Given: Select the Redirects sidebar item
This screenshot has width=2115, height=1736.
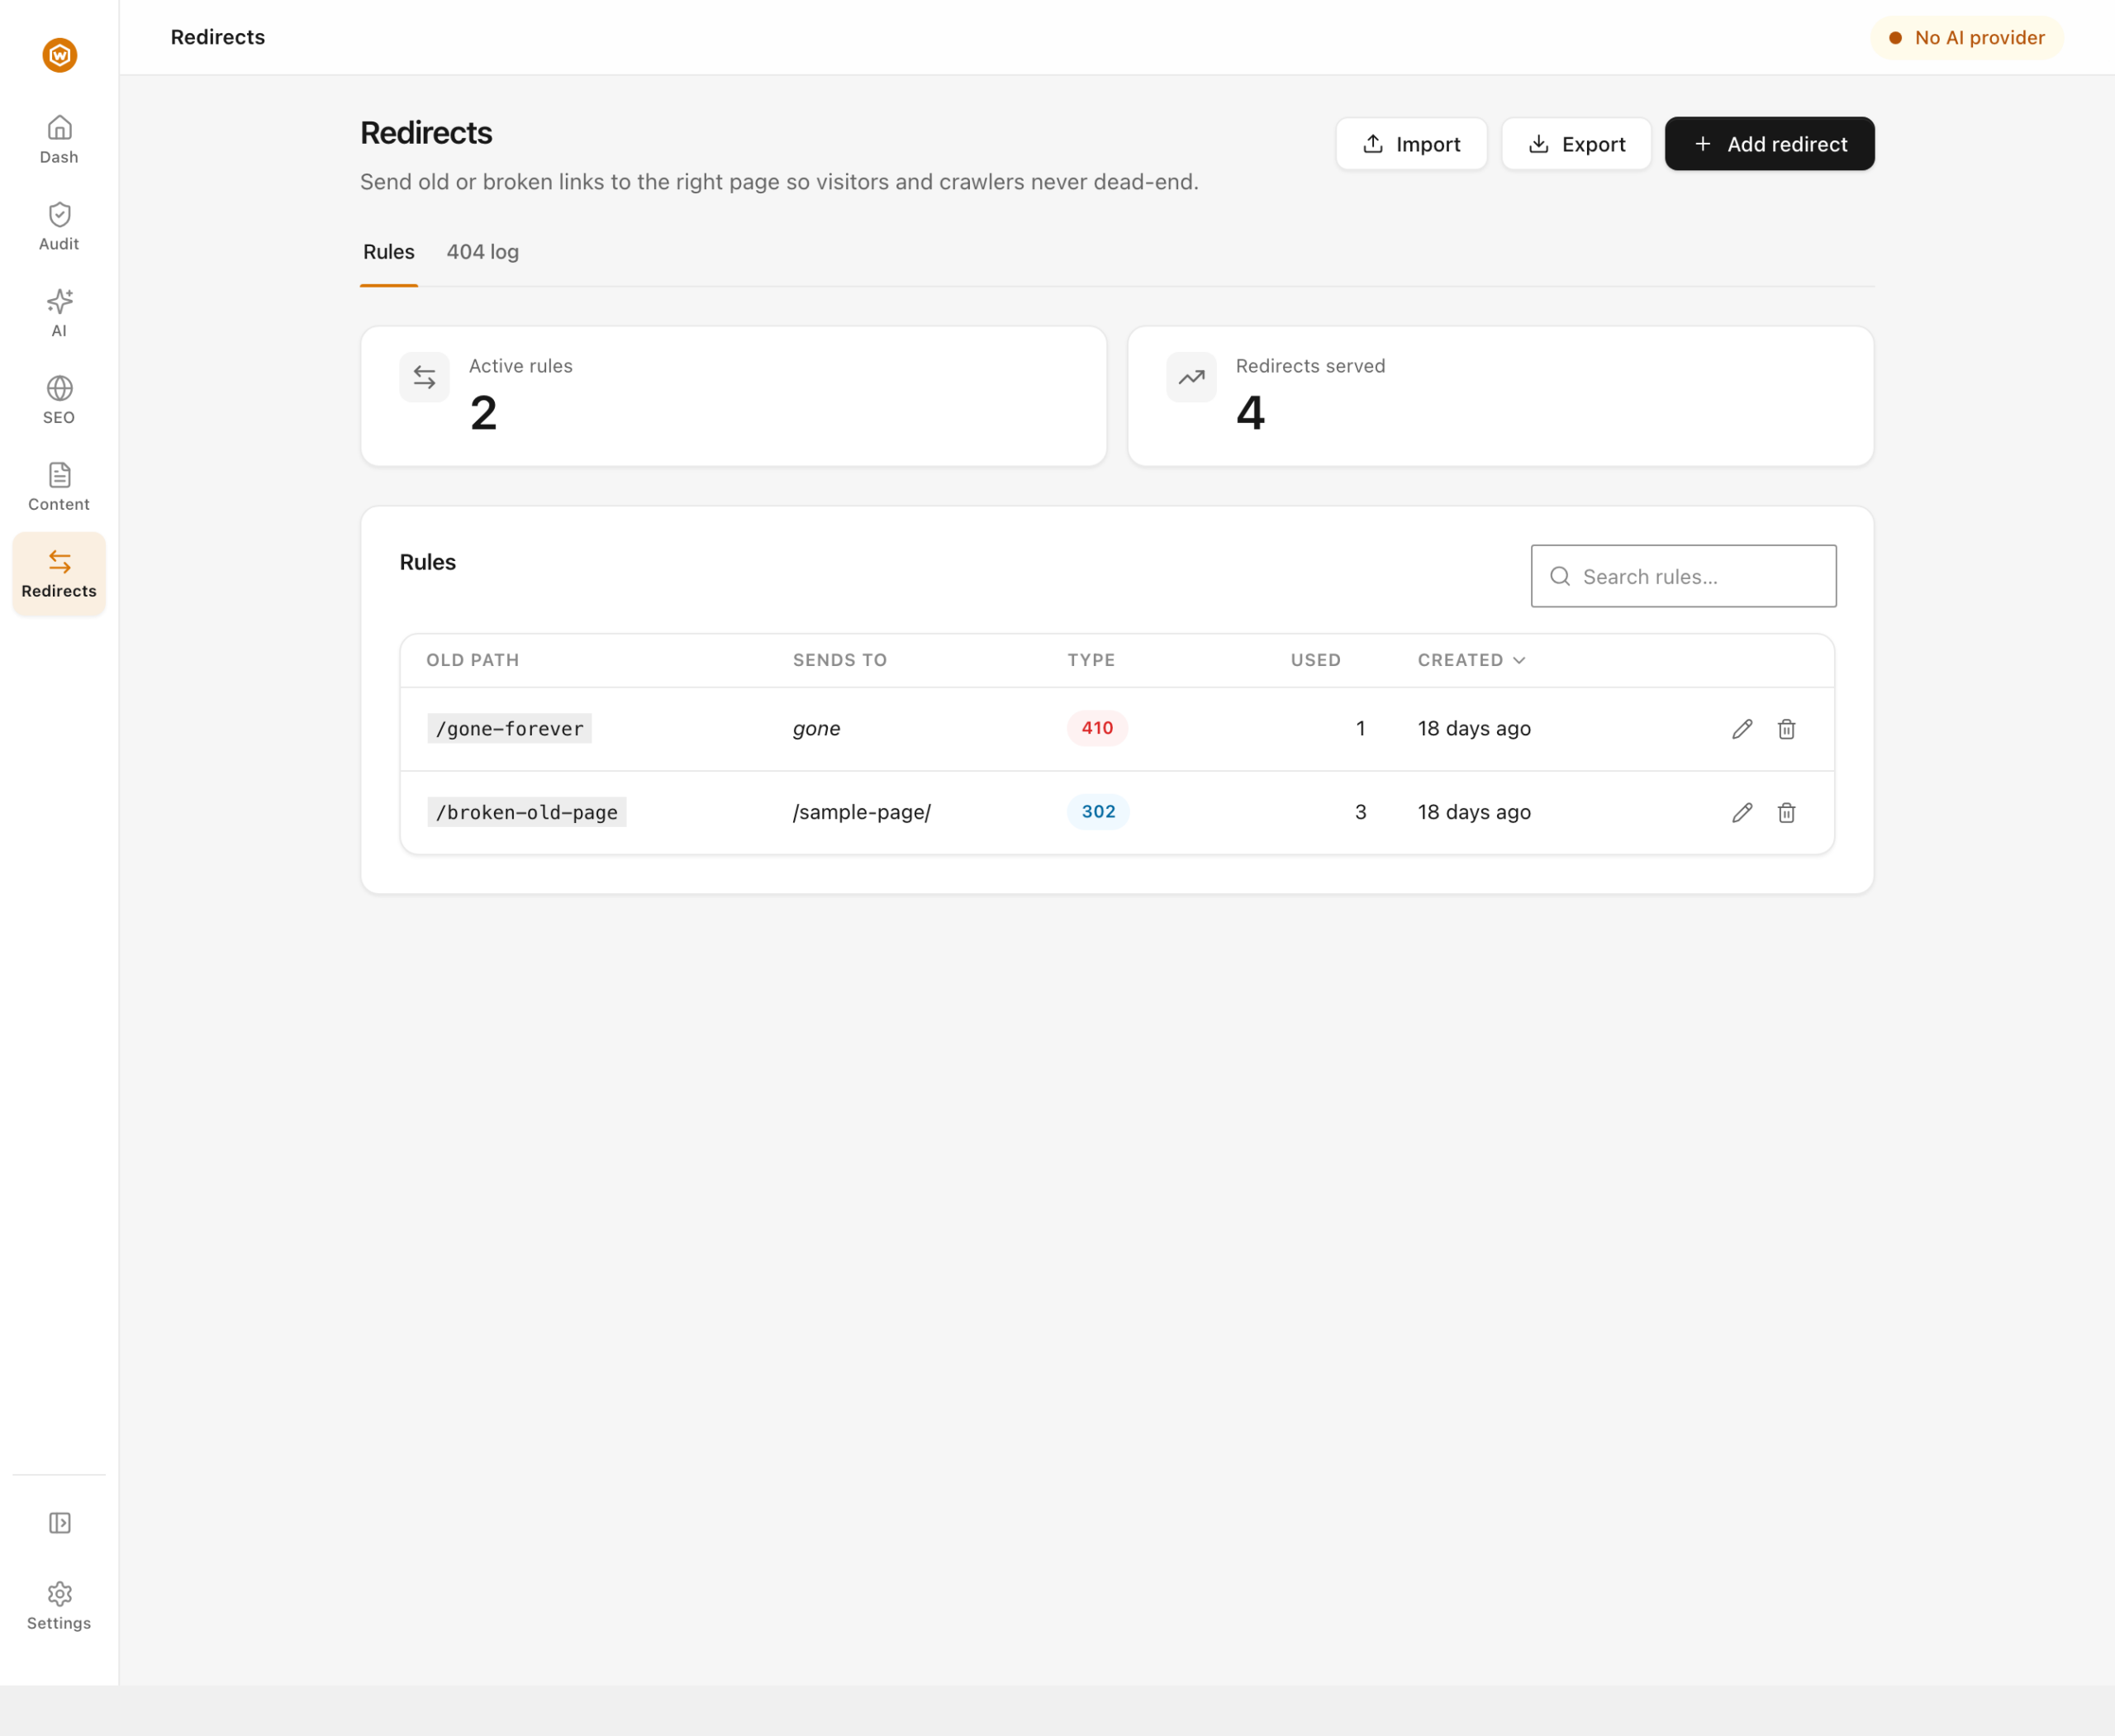Looking at the screenshot, I should [x=59, y=574].
